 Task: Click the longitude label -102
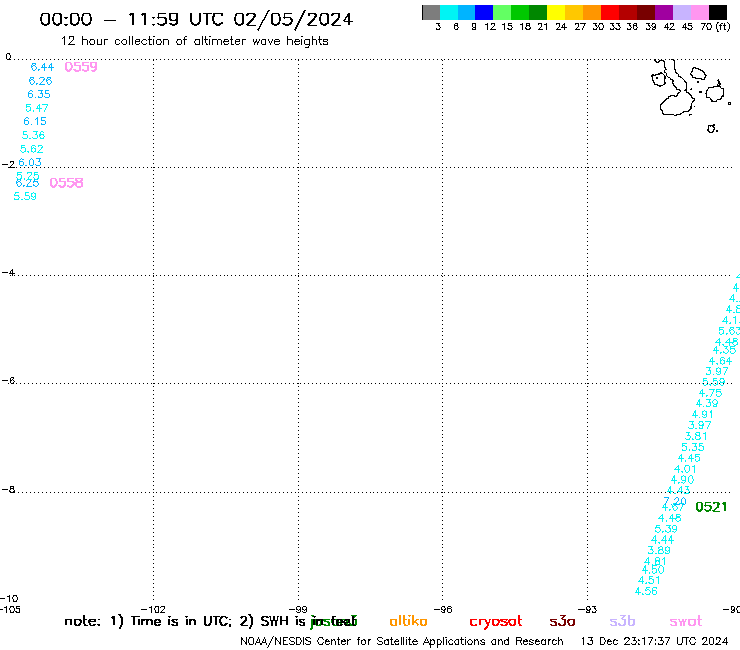(153, 609)
